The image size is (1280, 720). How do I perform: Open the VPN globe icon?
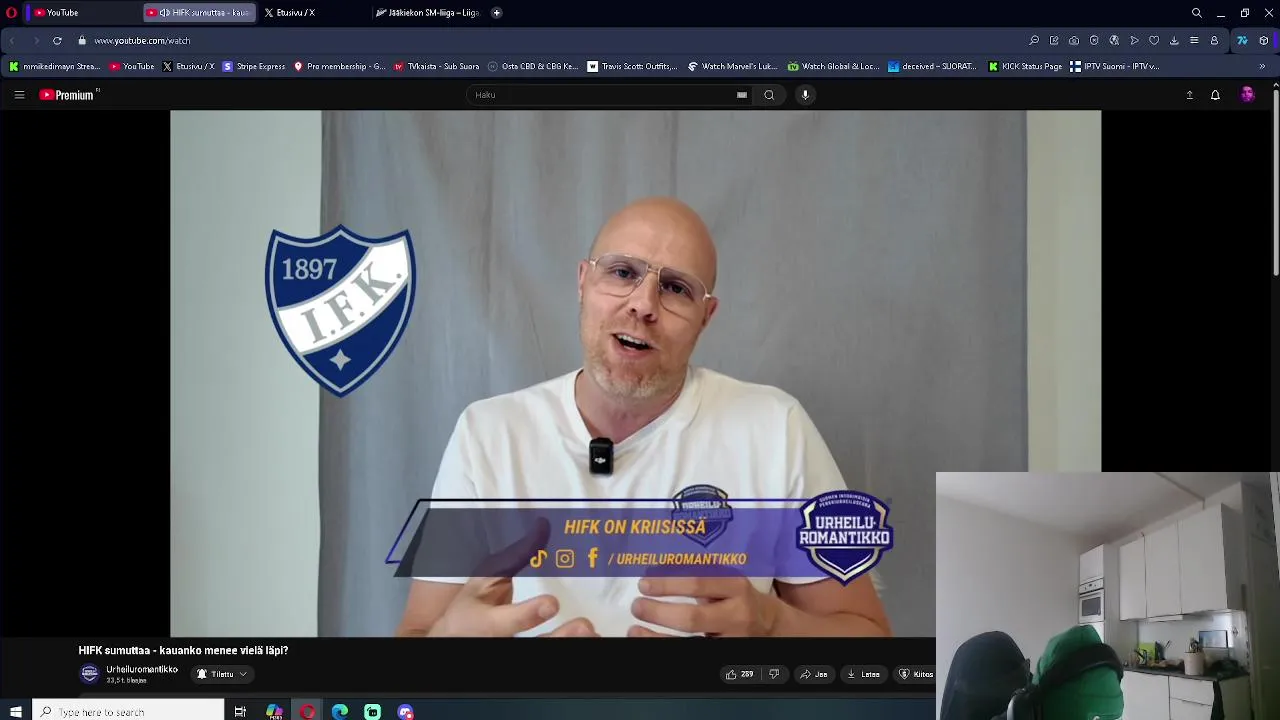(x=1114, y=41)
